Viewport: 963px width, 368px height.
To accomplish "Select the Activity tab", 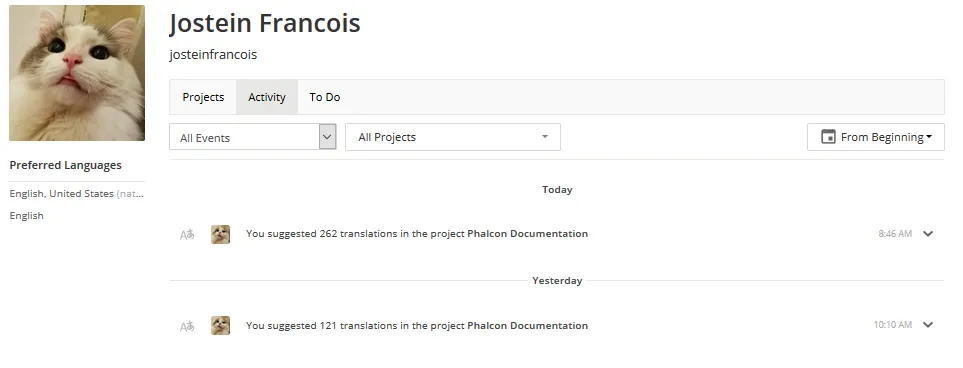I will point(267,97).
